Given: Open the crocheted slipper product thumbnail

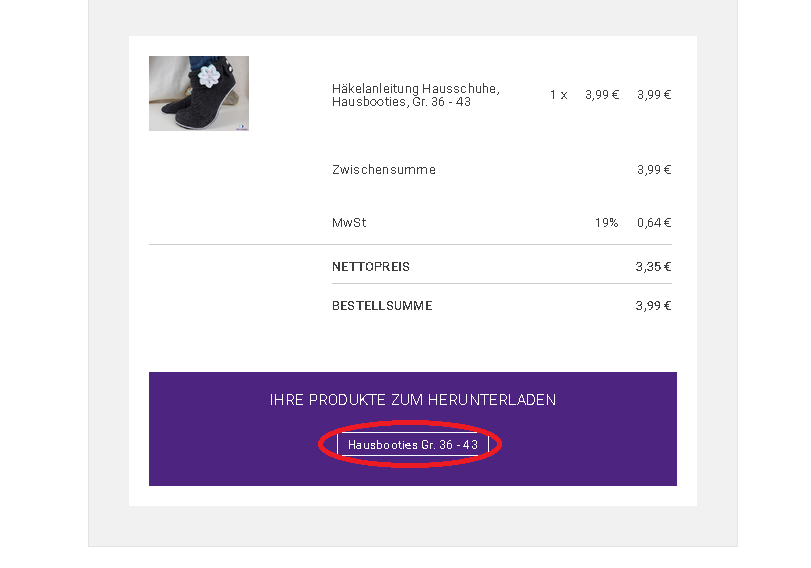Looking at the screenshot, I should point(198,94).
